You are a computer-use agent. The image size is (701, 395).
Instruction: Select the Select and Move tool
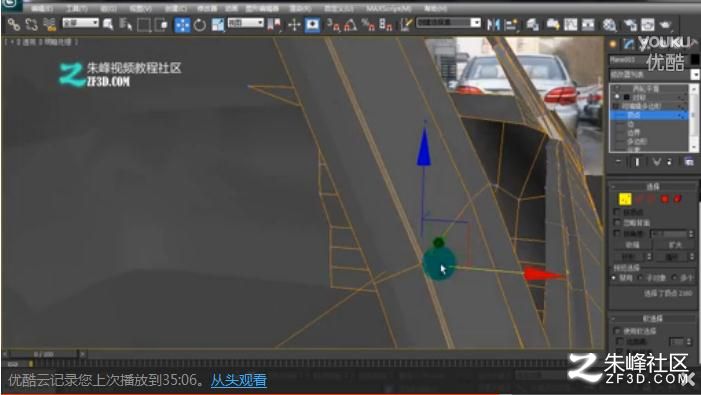[x=182, y=25]
